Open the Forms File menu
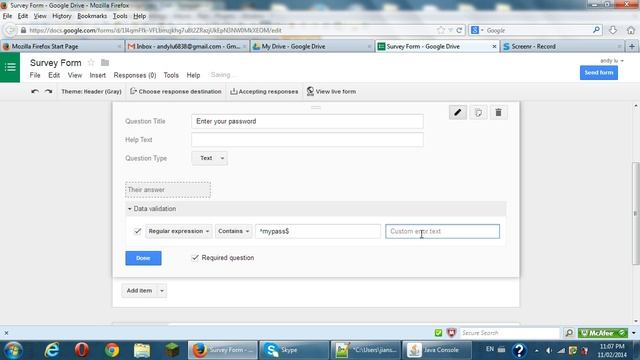The width and height of the screenshot is (640, 360). click(x=35, y=75)
